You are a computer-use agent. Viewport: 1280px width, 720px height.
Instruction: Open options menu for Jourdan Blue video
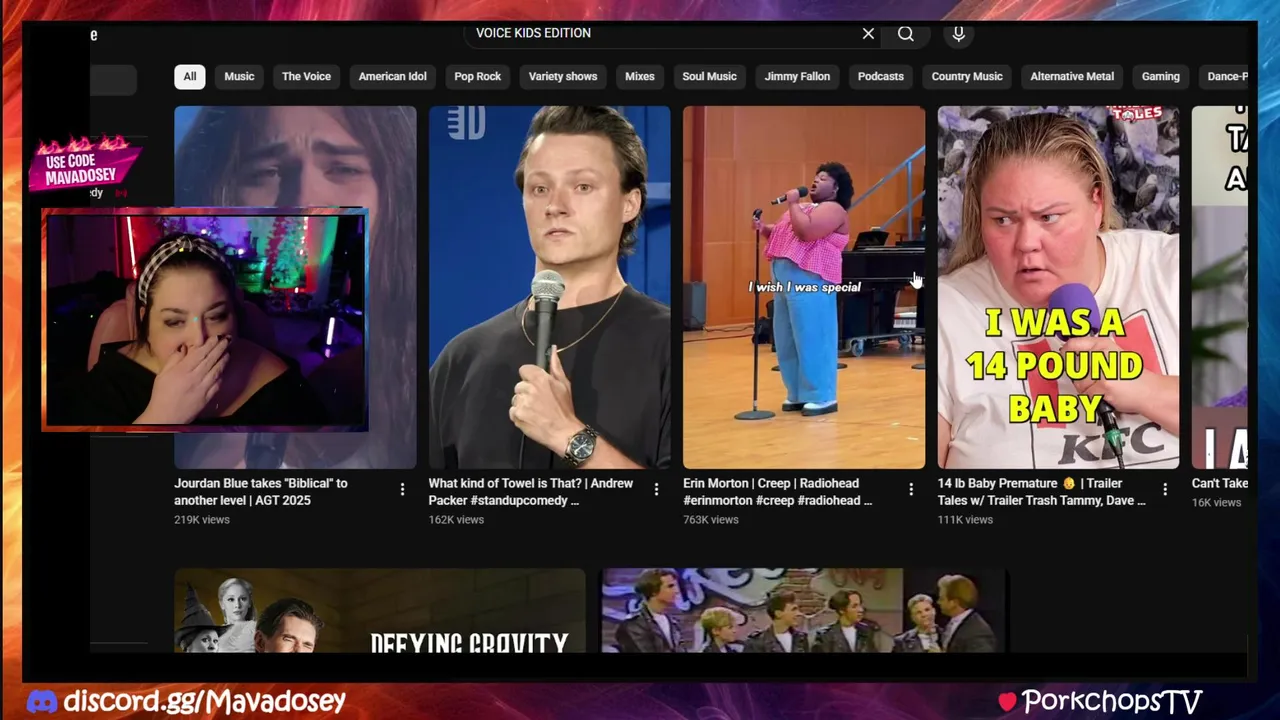pyautogui.click(x=402, y=489)
